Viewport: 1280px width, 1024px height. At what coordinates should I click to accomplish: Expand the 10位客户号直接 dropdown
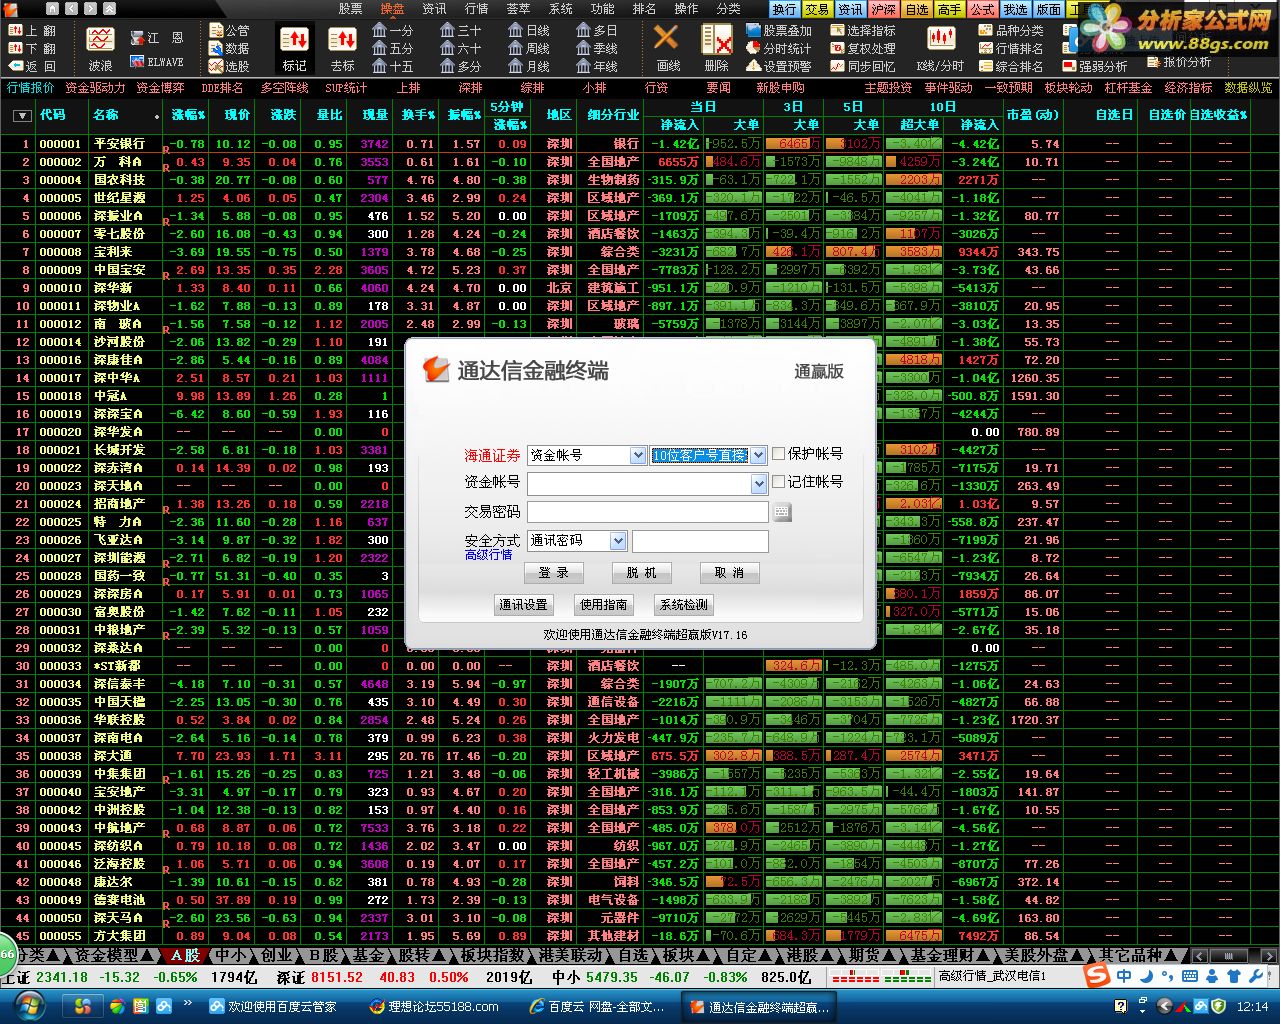[x=758, y=455]
